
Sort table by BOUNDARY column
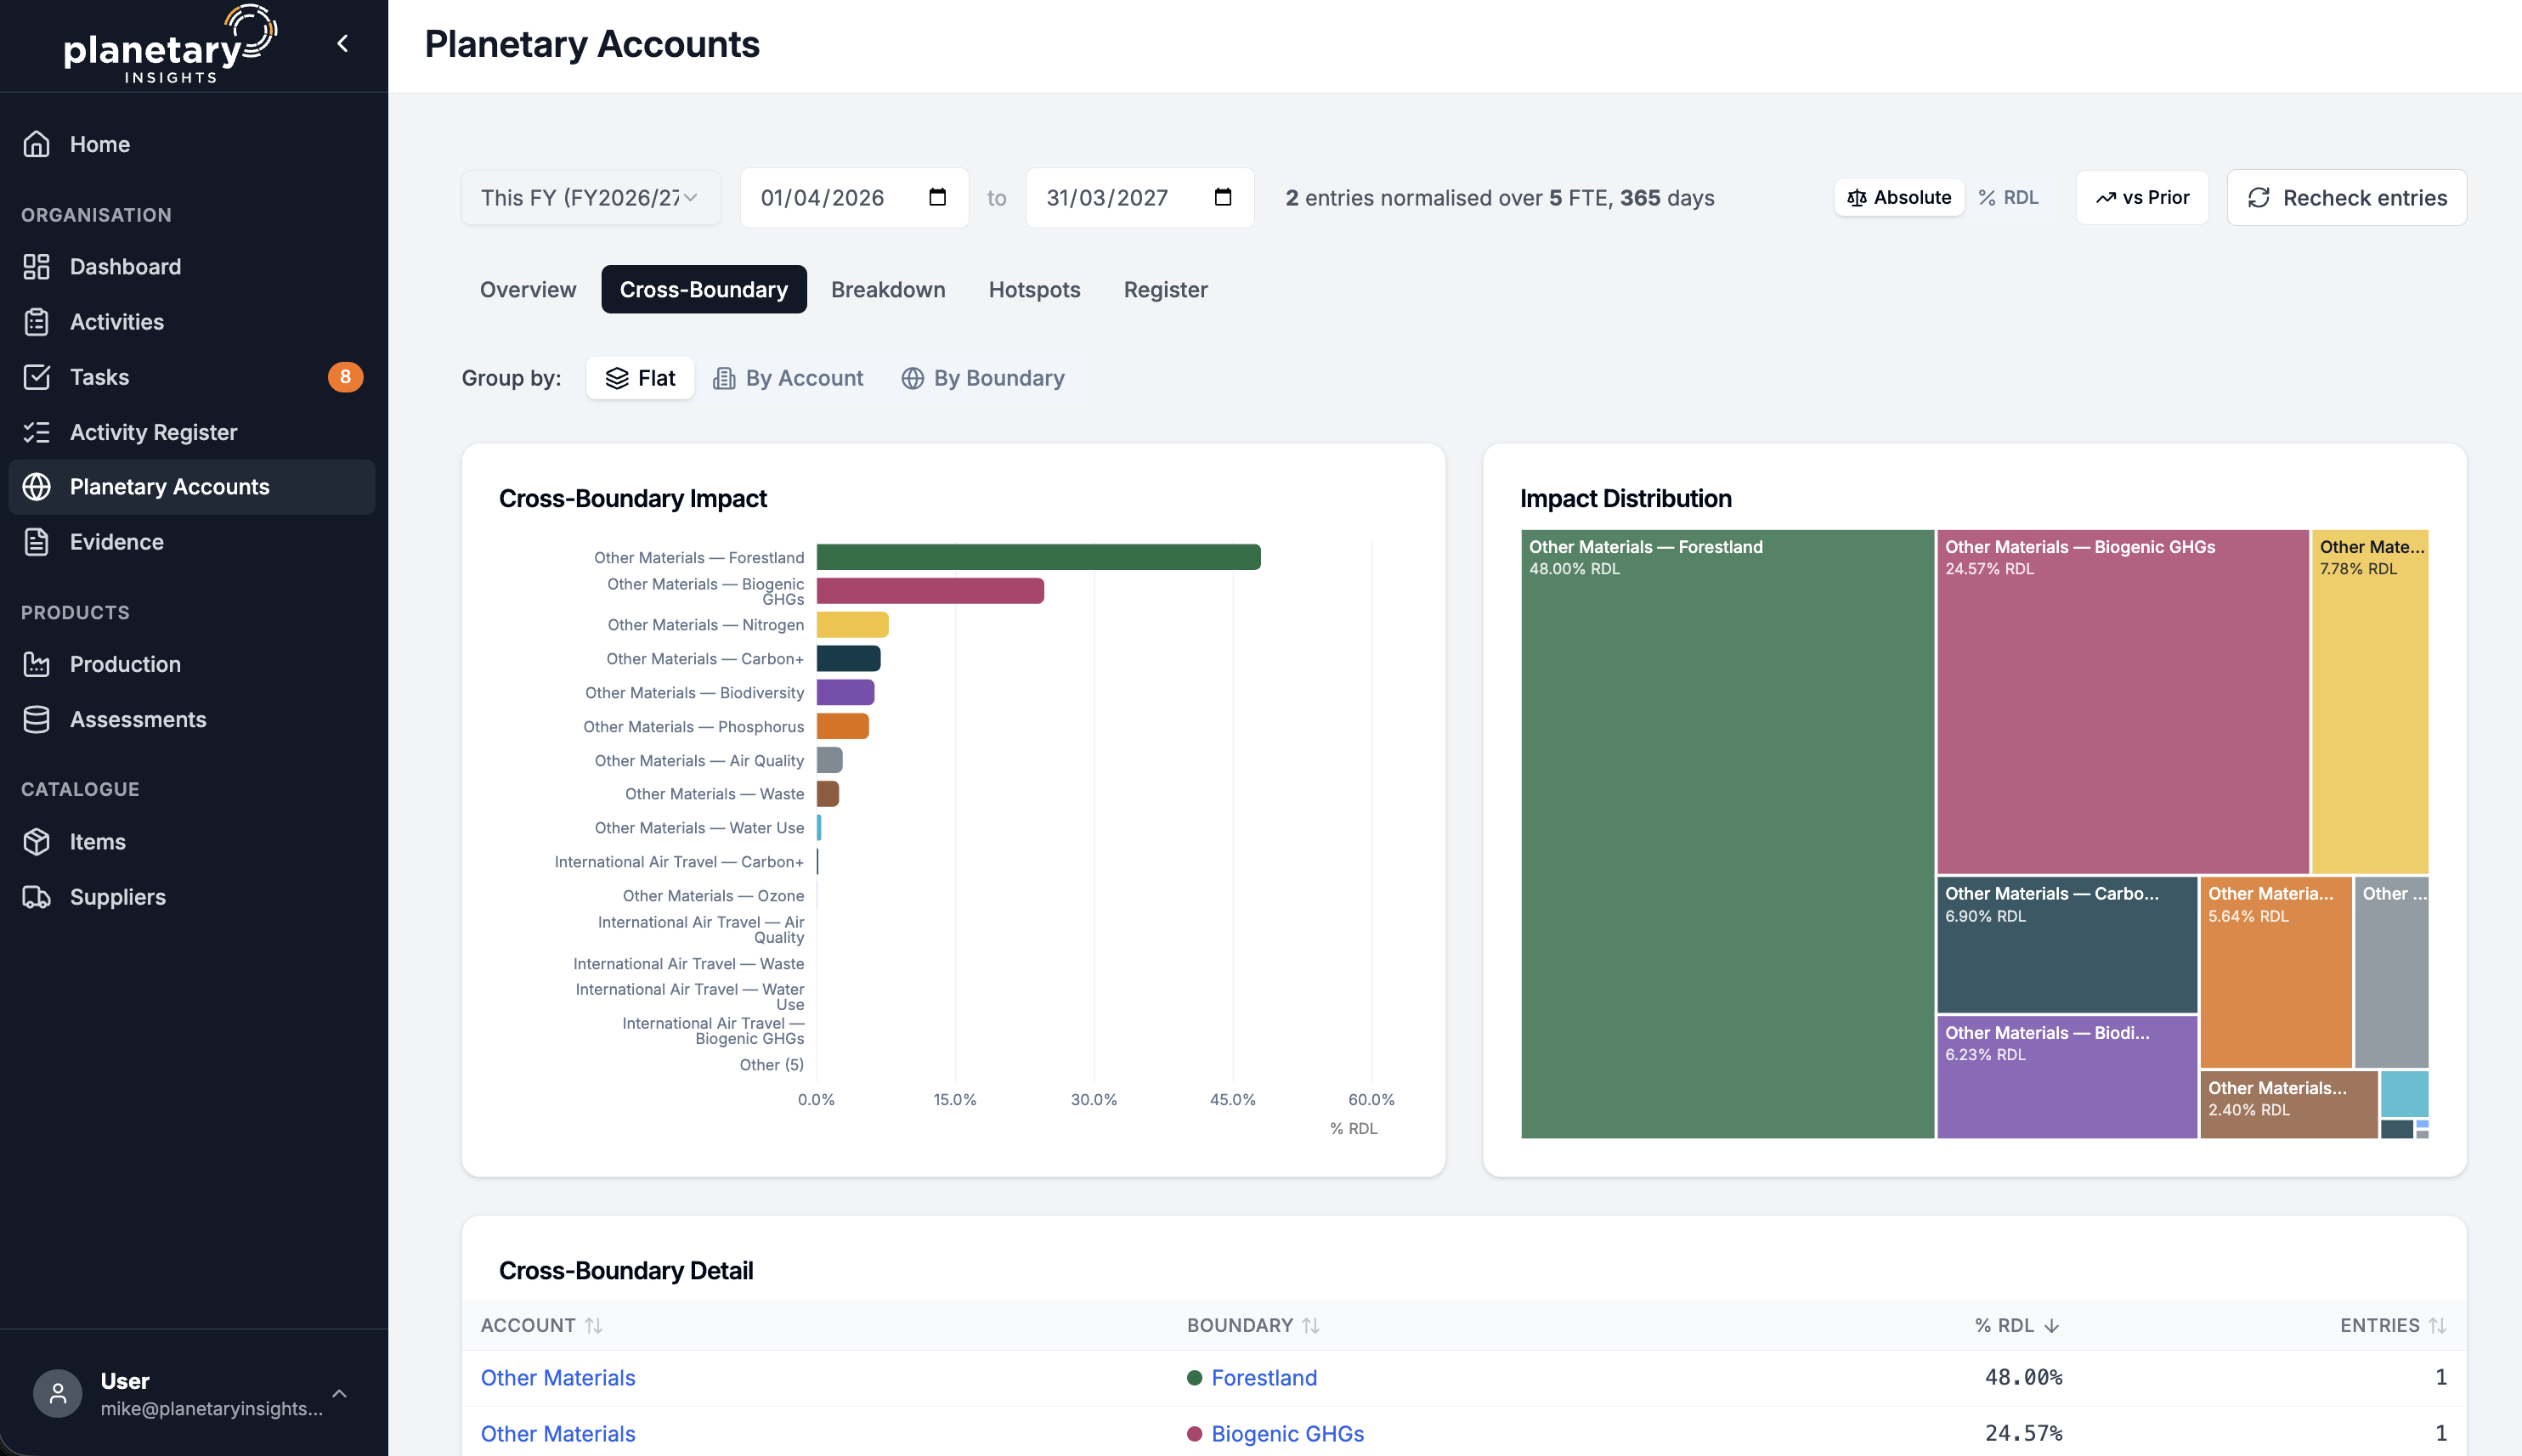[1253, 1325]
